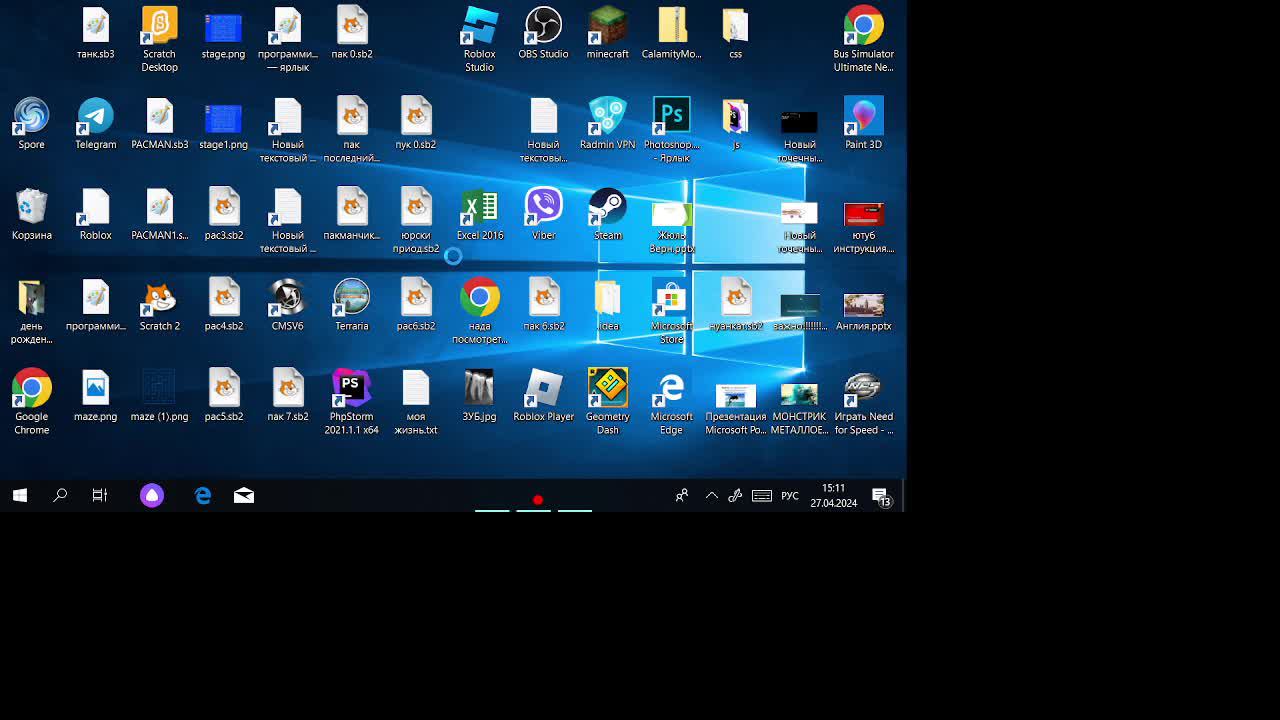
Task: Open the taskbar clock showing 15:11
Action: [x=833, y=495]
